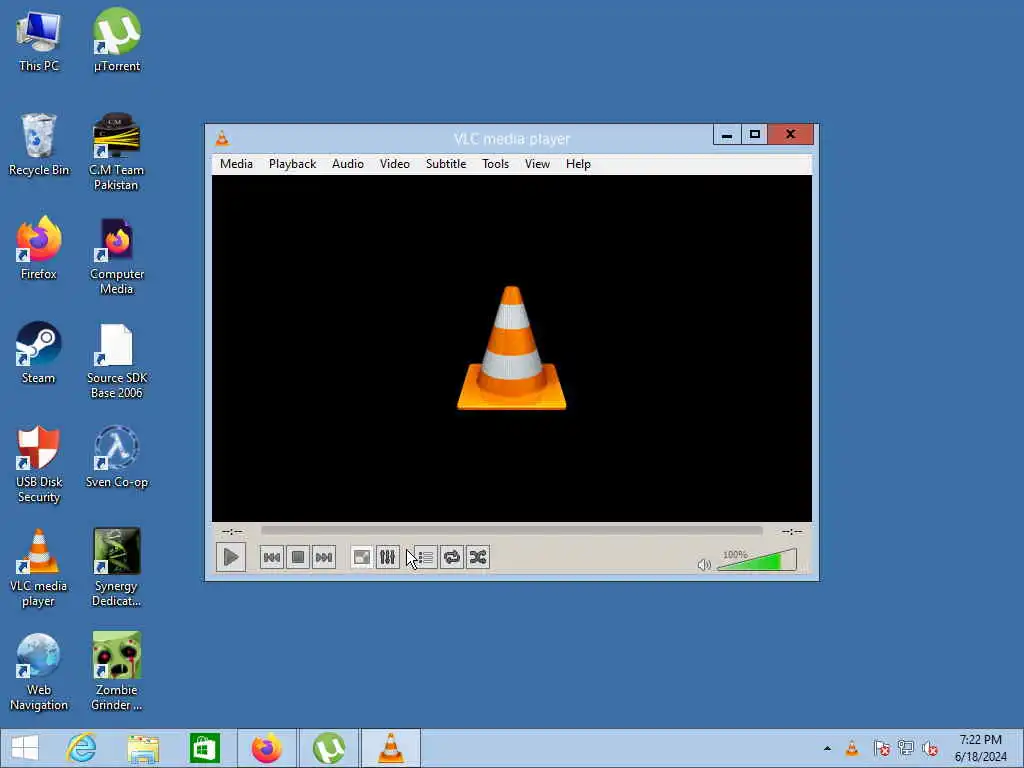Select the This PC desktop icon

(x=39, y=41)
